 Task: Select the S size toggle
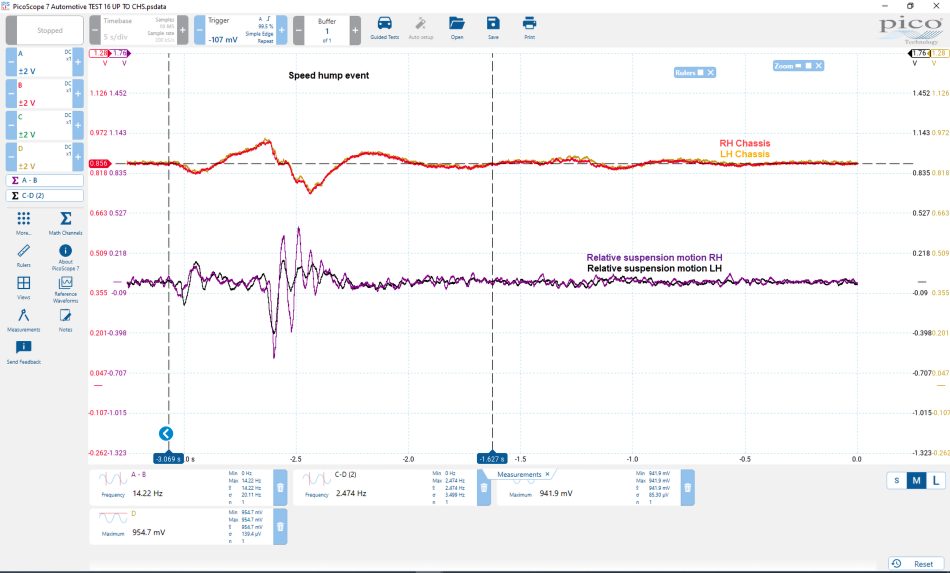tap(897, 480)
